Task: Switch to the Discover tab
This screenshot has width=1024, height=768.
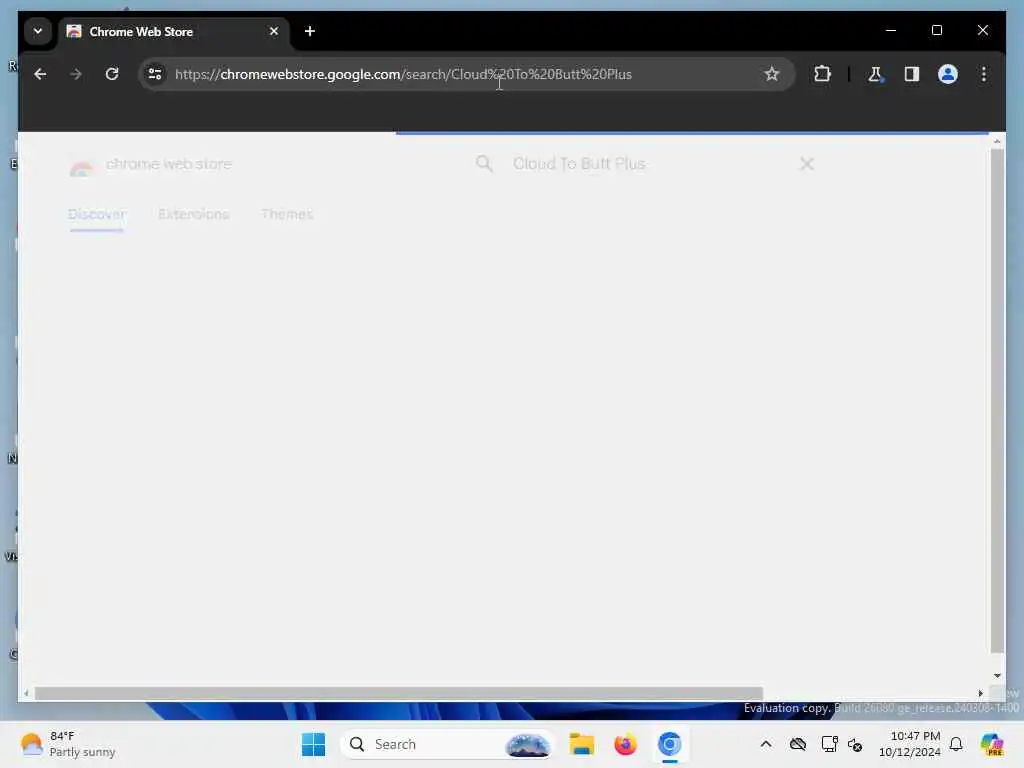Action: tap(97, 214)
